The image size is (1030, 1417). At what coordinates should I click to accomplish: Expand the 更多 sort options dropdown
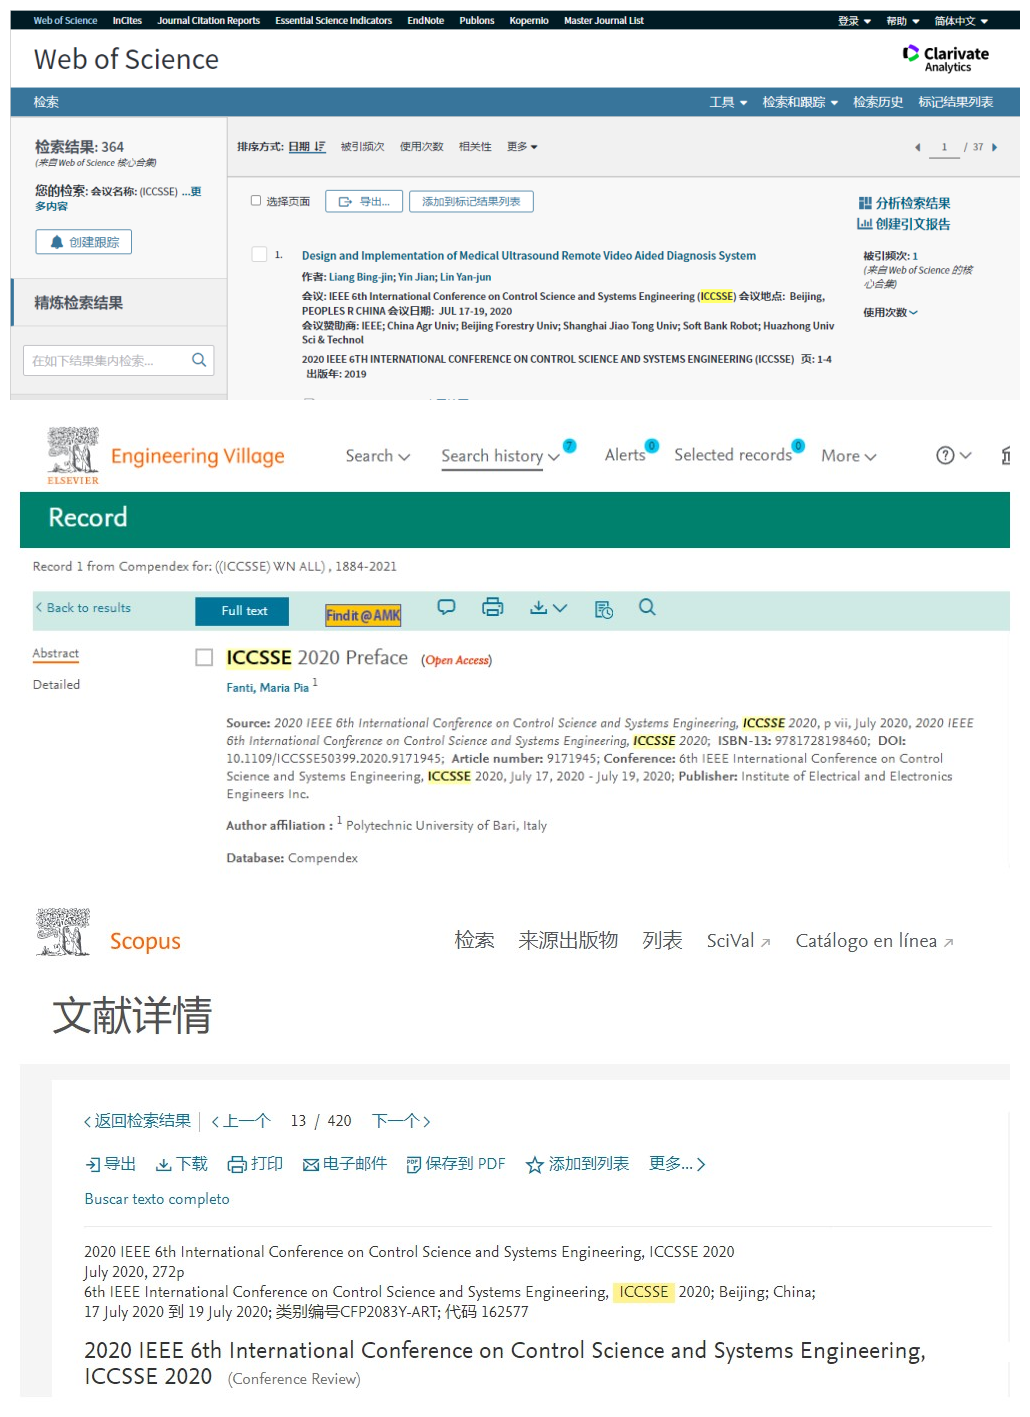(x=522, y=147)
